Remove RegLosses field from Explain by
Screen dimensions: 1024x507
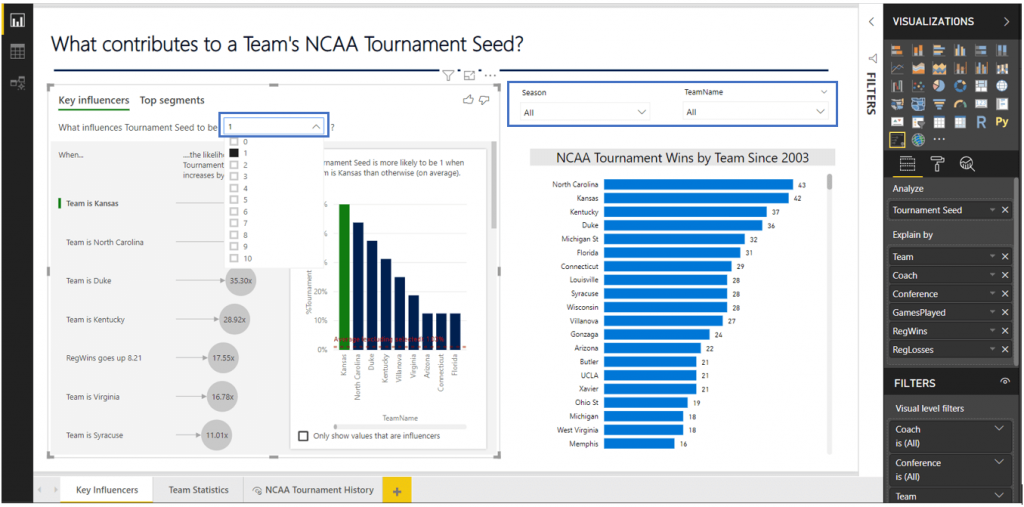point(1005,350)
